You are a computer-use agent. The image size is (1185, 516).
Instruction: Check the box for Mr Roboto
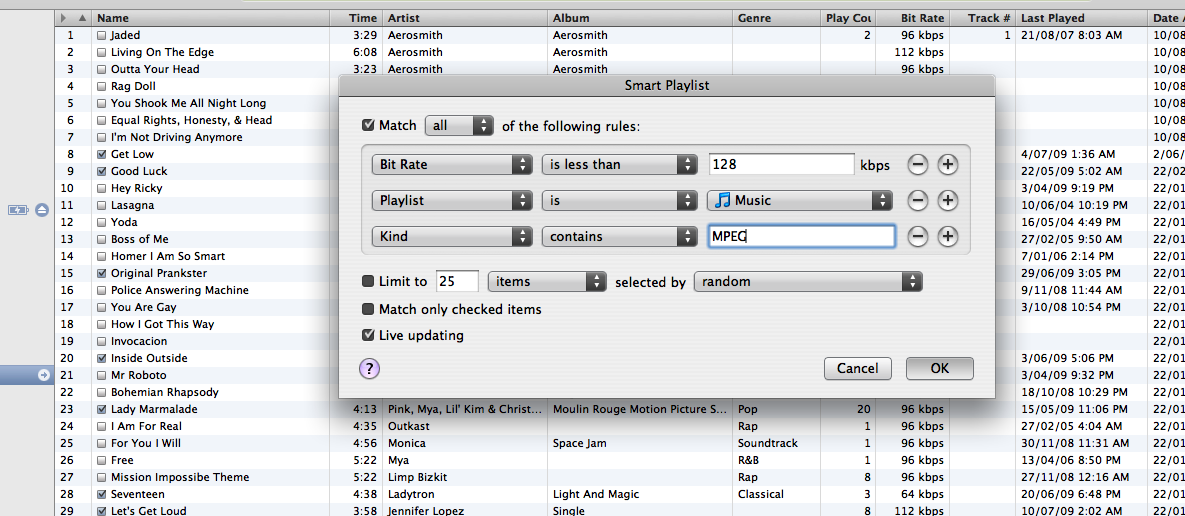(x=102, y=375)
